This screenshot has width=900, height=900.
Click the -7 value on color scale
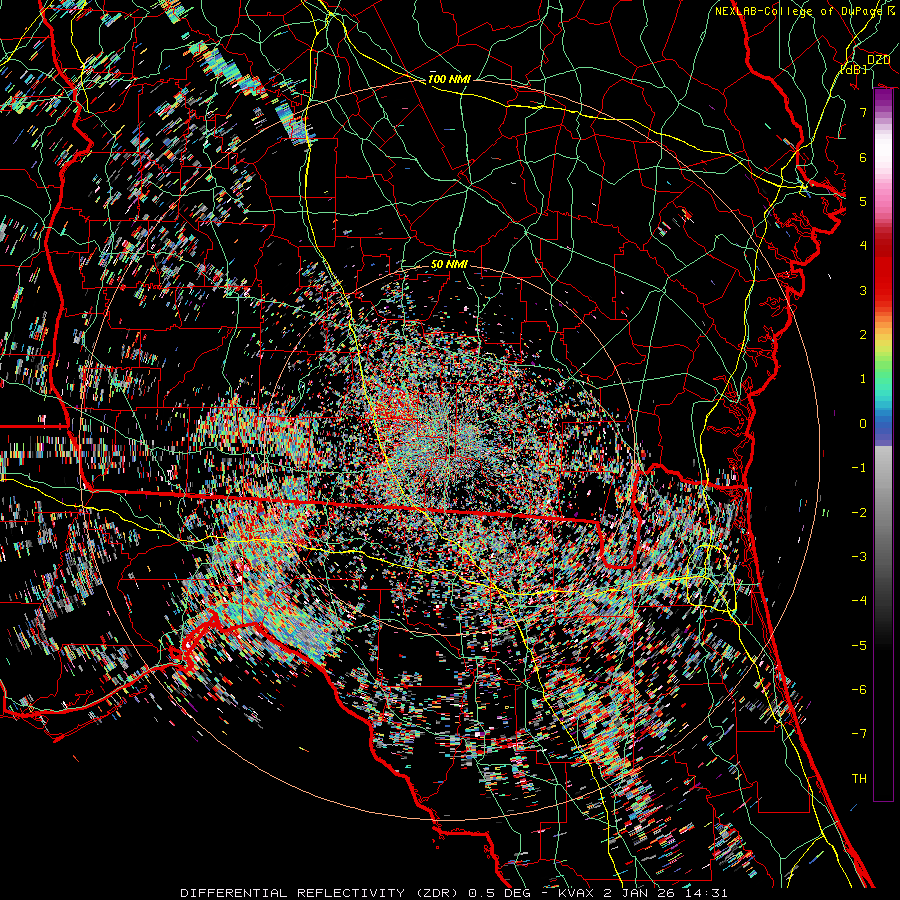point(859,734)
